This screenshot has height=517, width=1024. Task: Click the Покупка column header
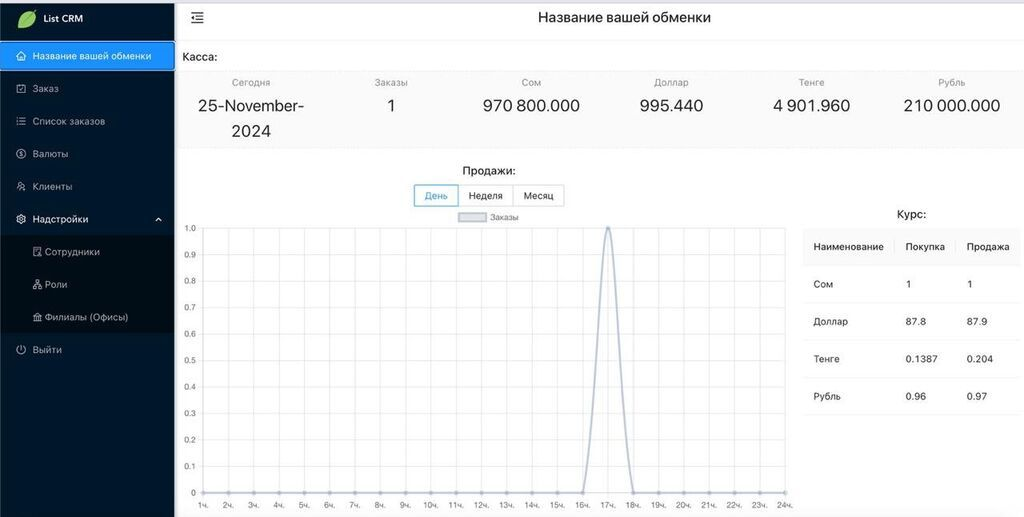coord(925,247)
